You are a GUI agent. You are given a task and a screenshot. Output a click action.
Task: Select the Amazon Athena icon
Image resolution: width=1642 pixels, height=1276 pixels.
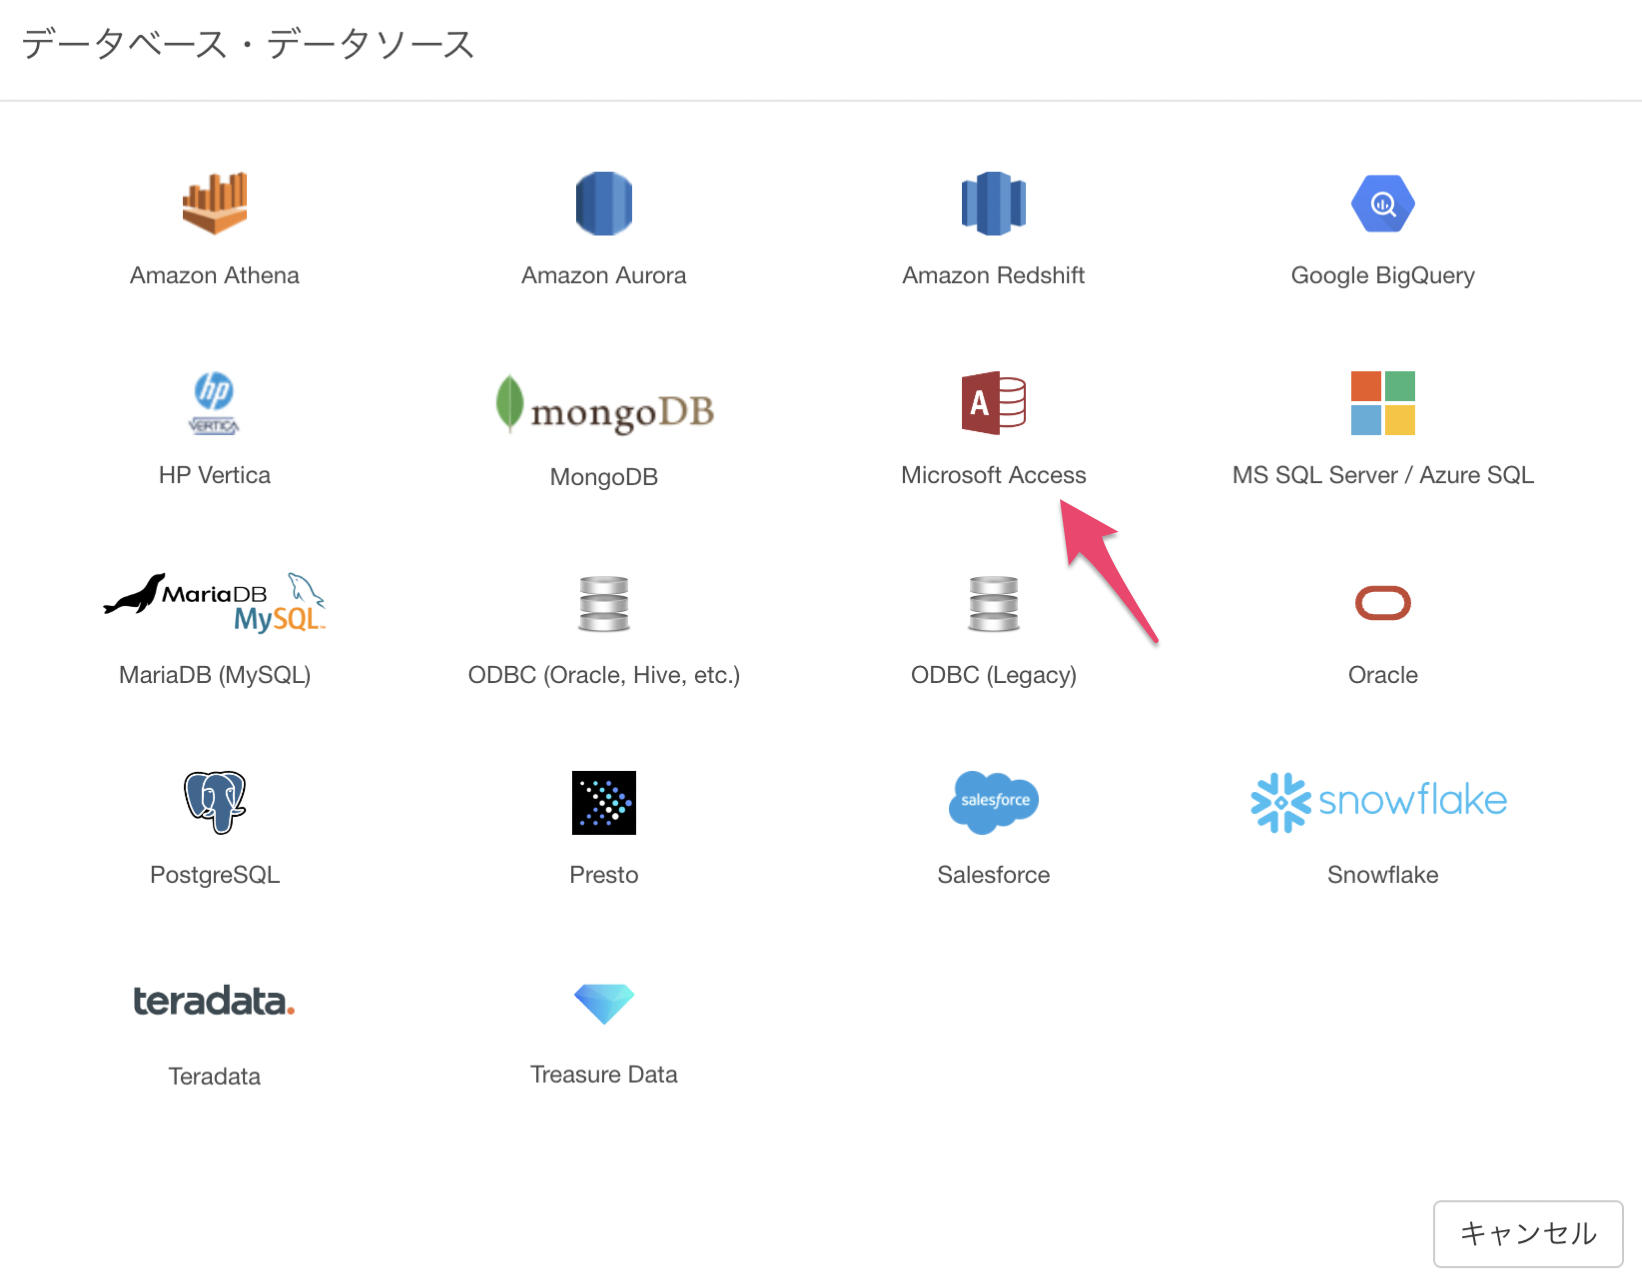pyautogui.click(x=214, y=203)
